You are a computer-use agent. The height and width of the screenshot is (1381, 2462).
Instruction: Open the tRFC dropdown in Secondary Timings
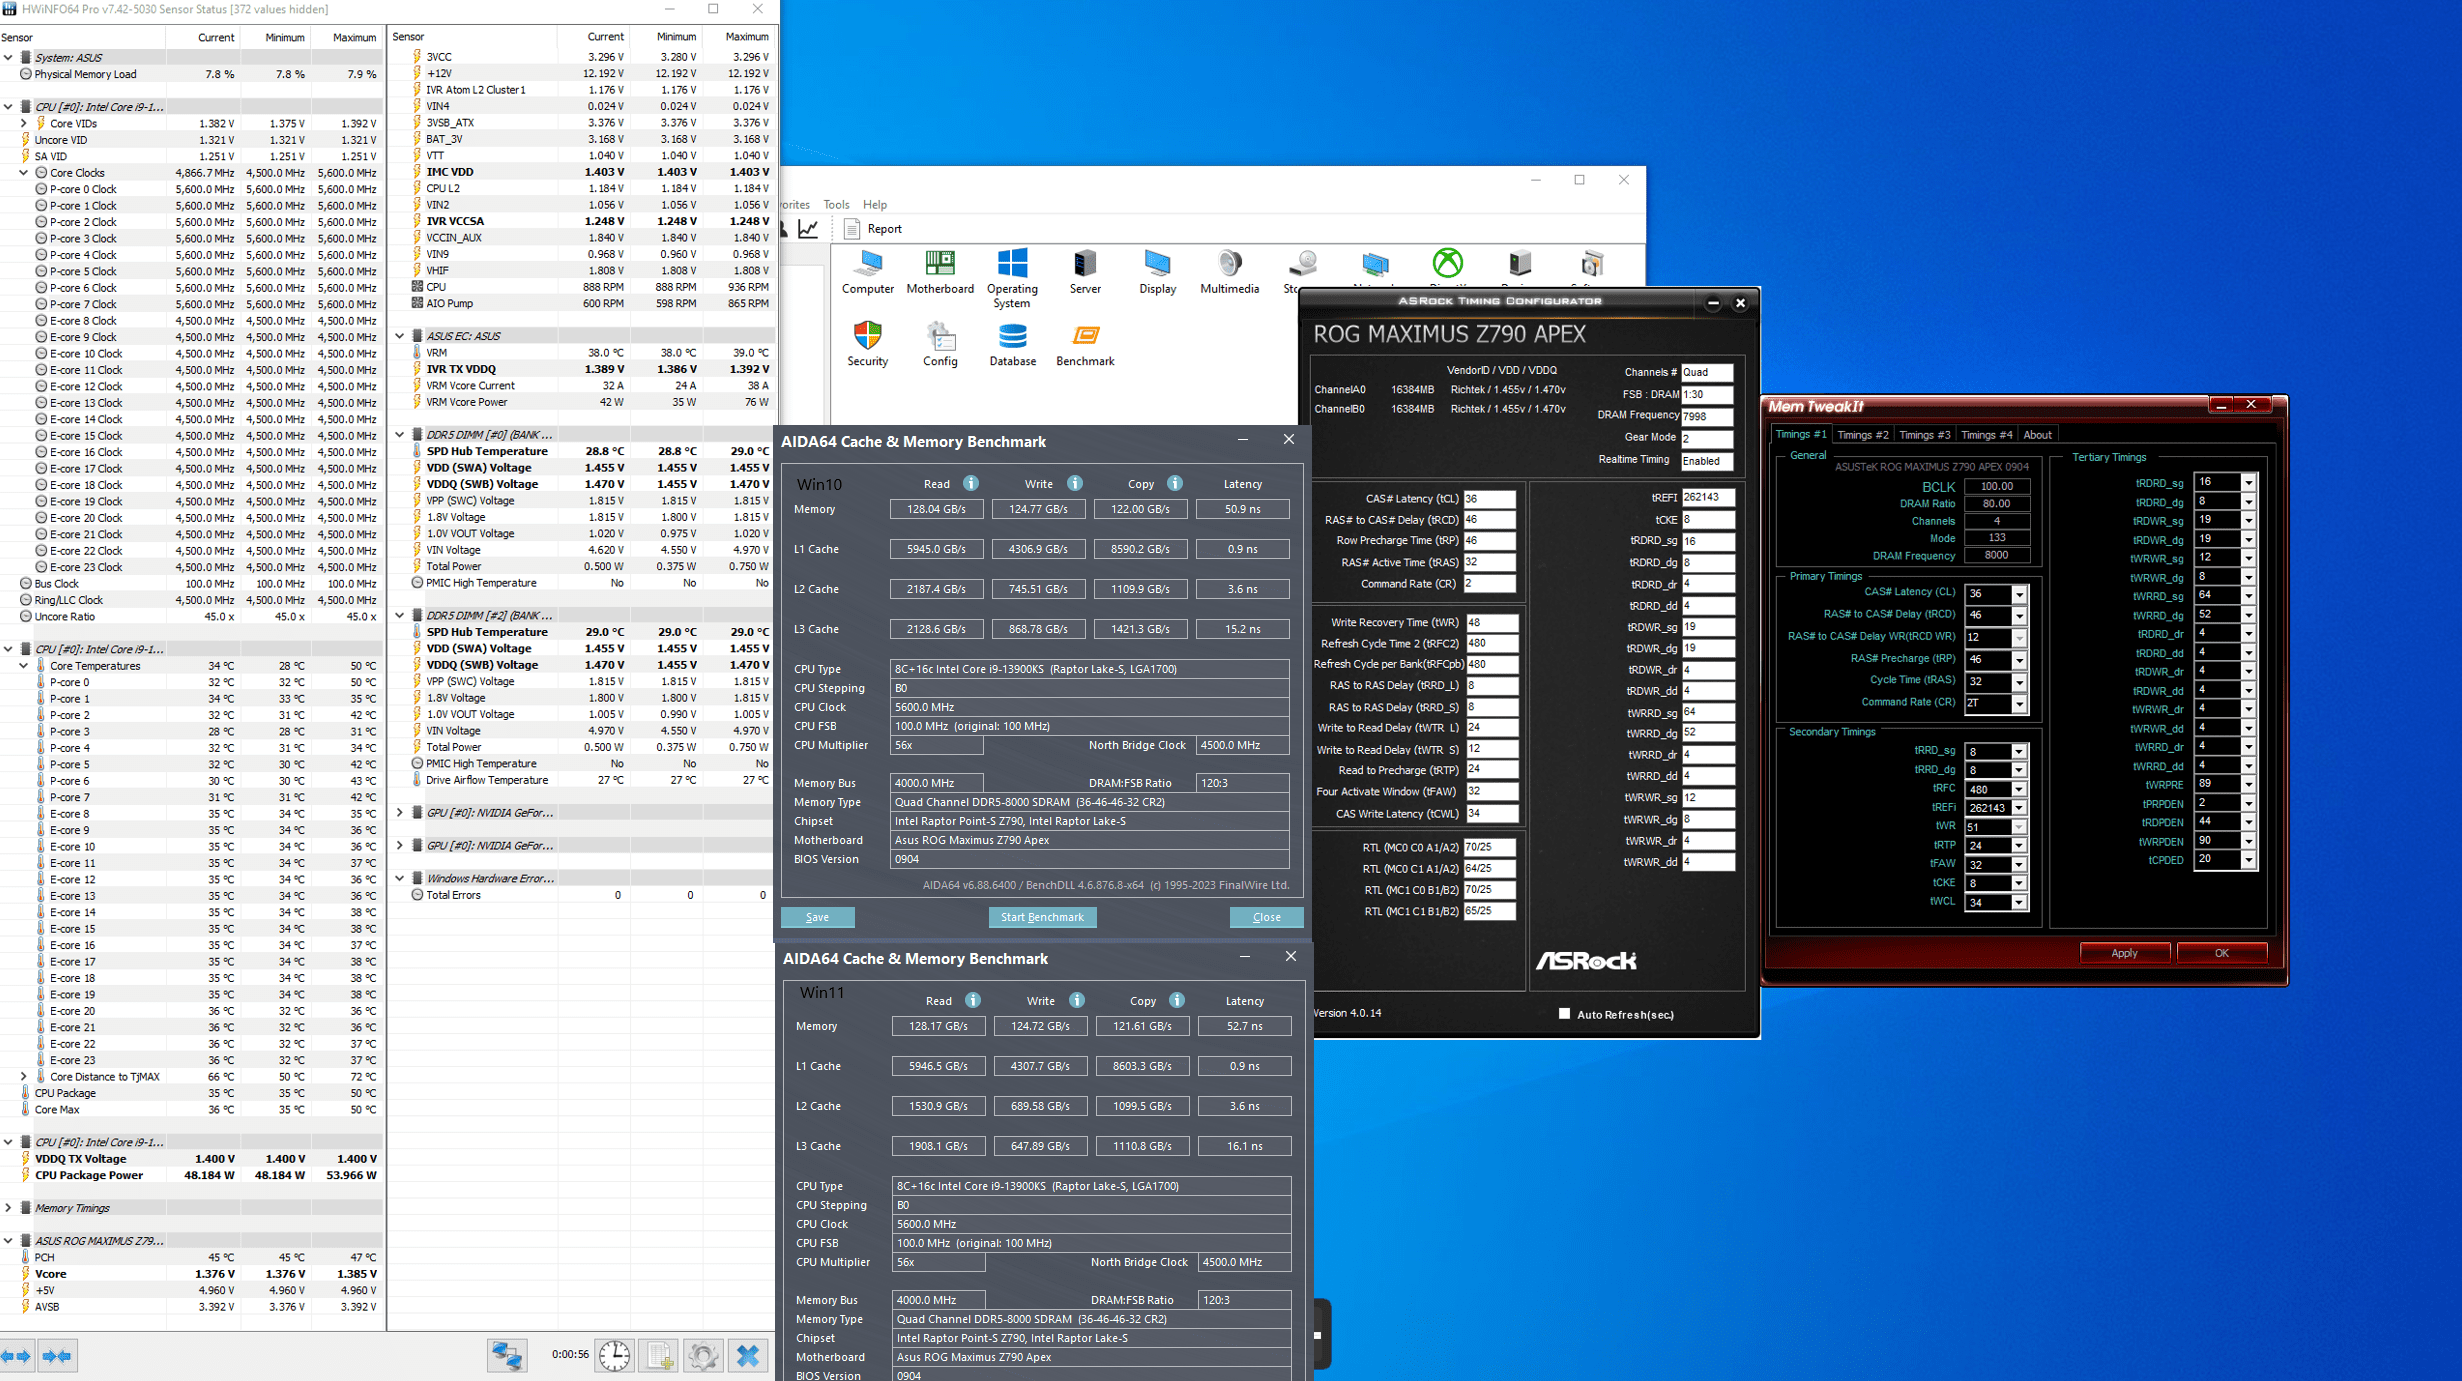pyautogui.click(x=2019, y=789)
